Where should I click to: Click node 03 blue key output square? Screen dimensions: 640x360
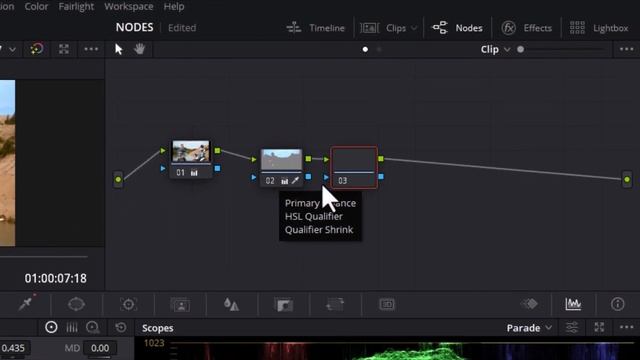(x=381, y=177)
